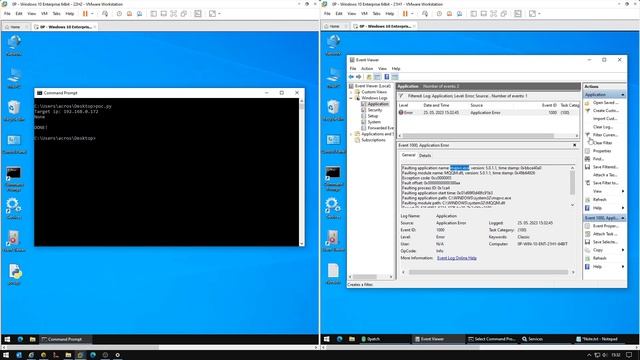Click Save Filtered Log File action
Screen dimensions: 640x360
pyautogui.click(x=605, y=167)
